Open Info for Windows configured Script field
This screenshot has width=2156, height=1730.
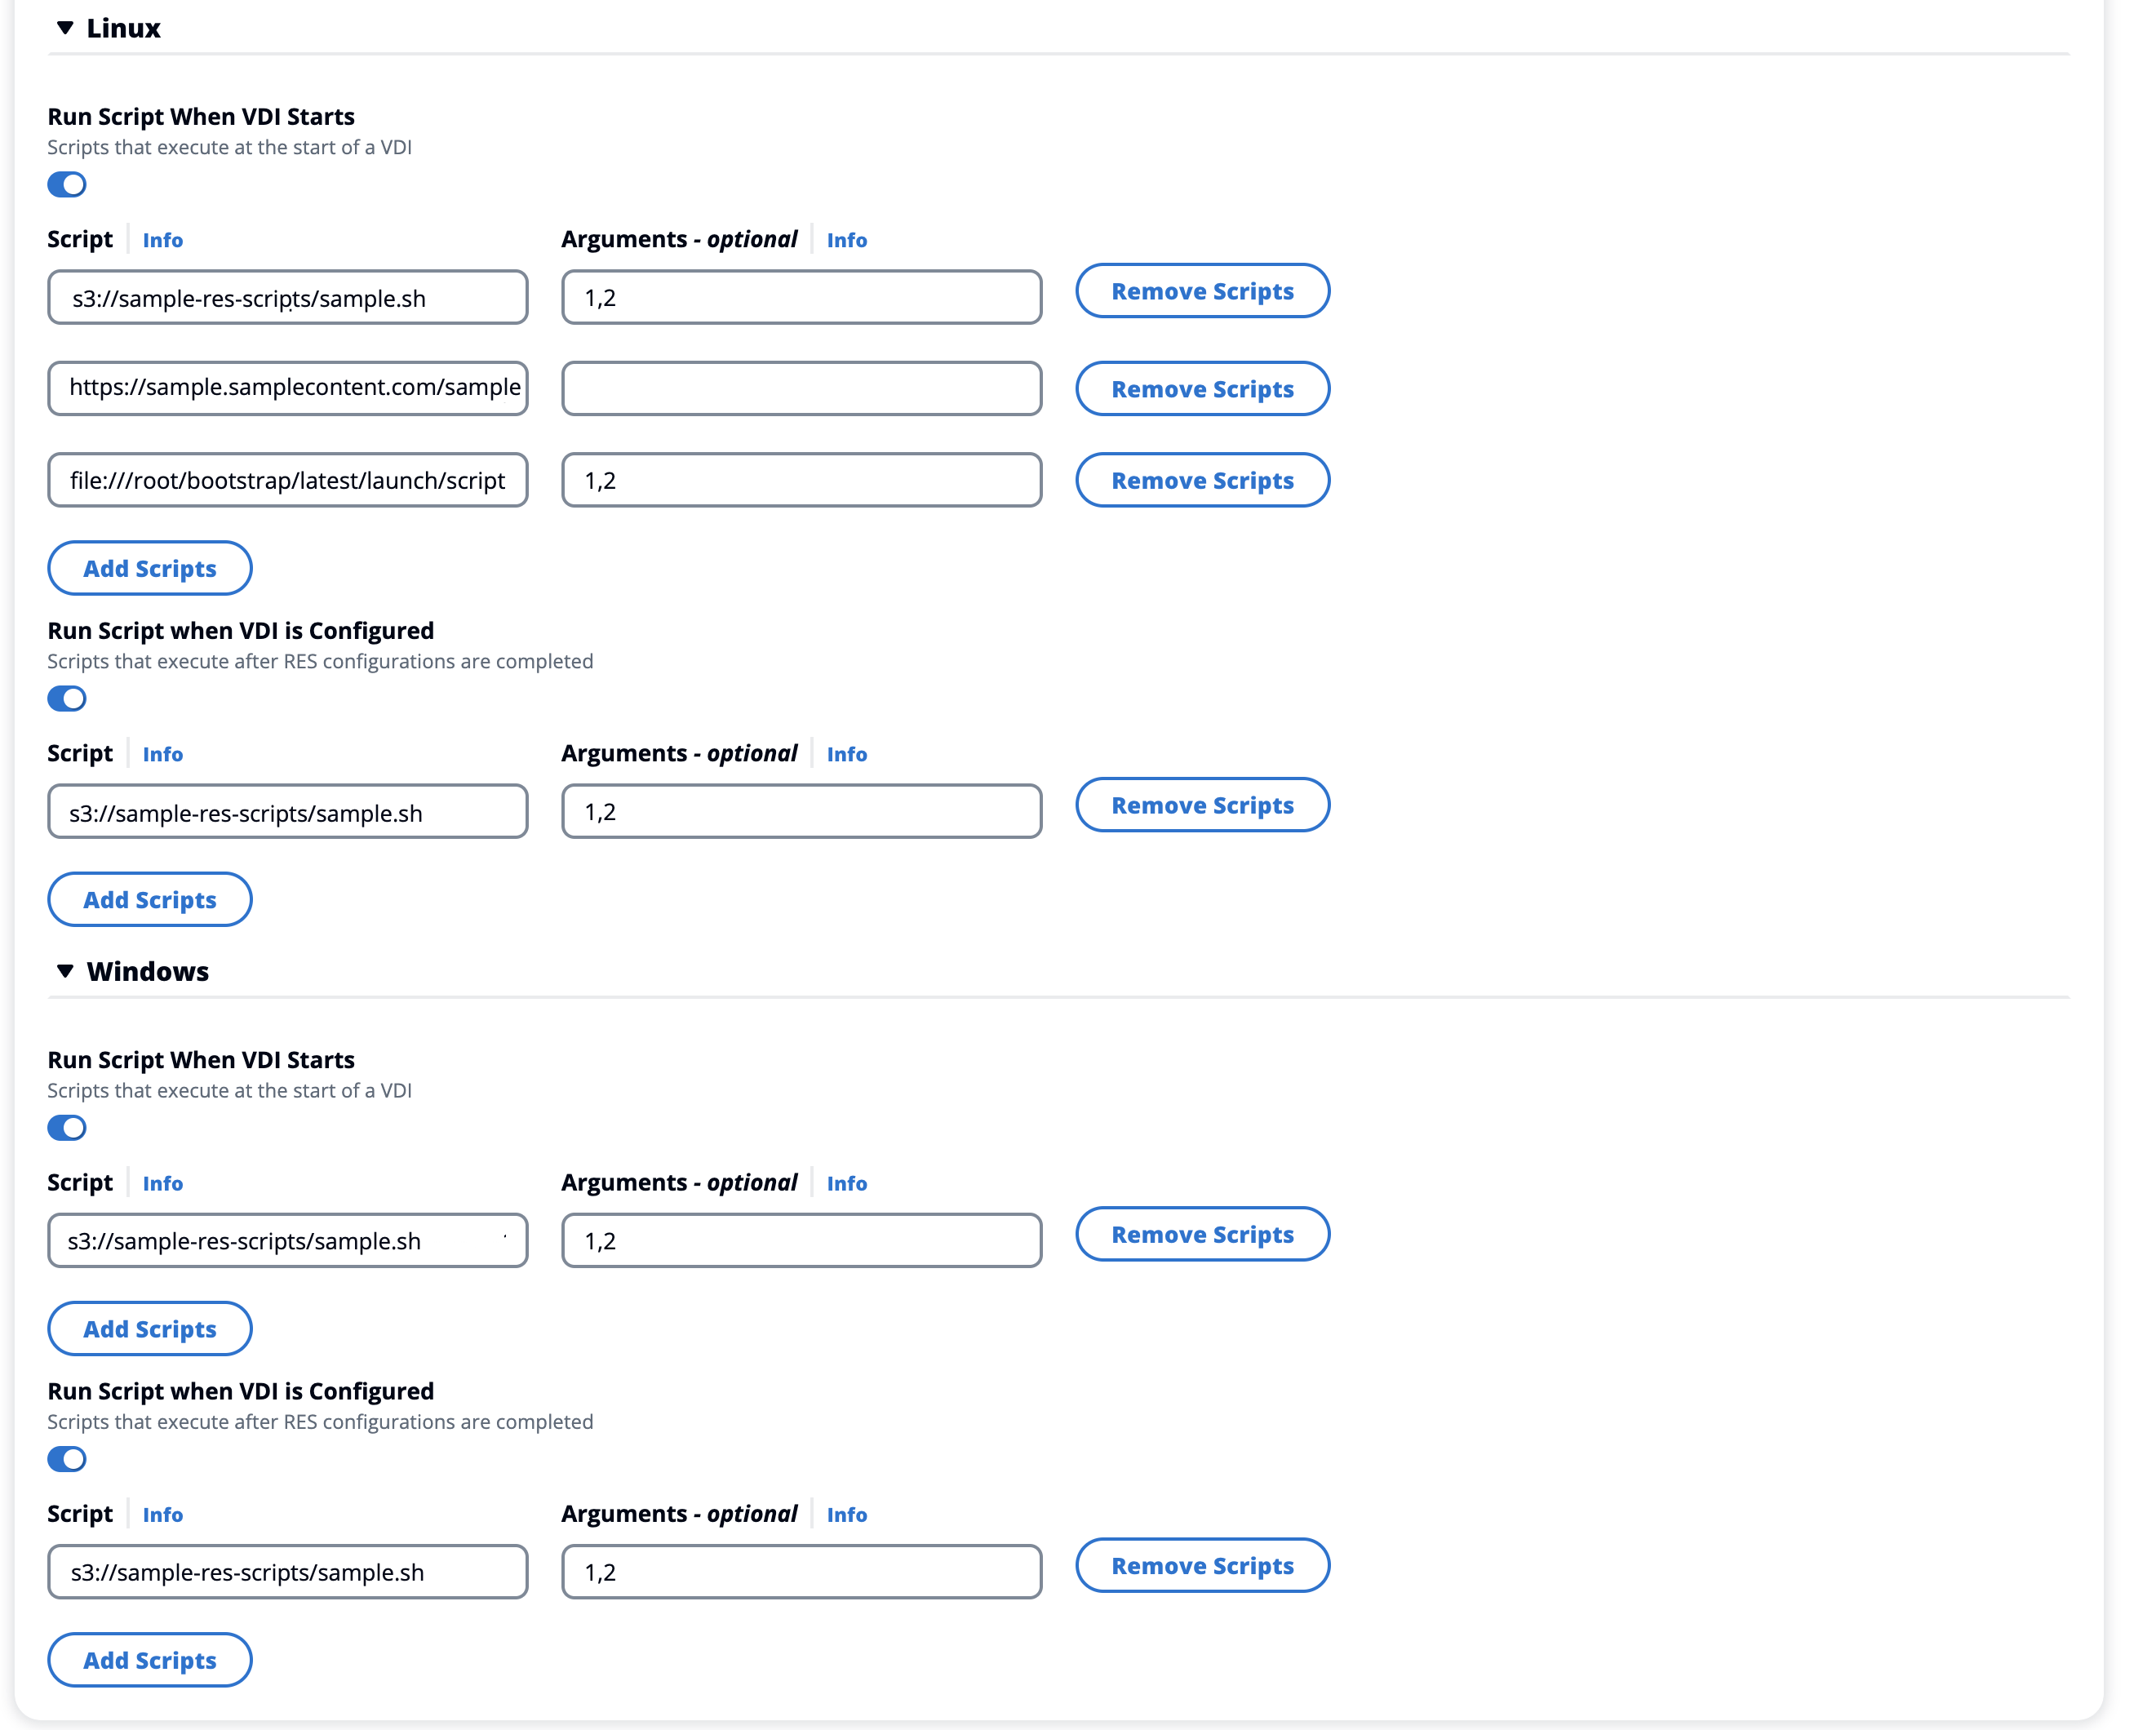point(162,1514)
